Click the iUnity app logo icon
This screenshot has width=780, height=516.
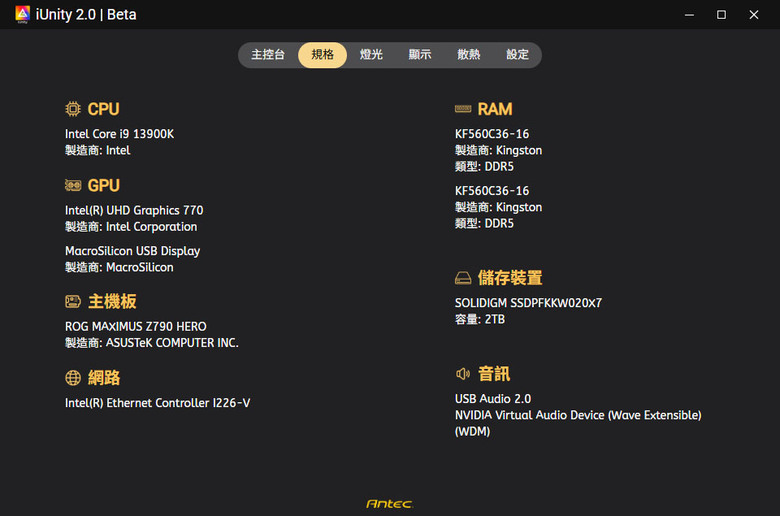pos(22,14)
